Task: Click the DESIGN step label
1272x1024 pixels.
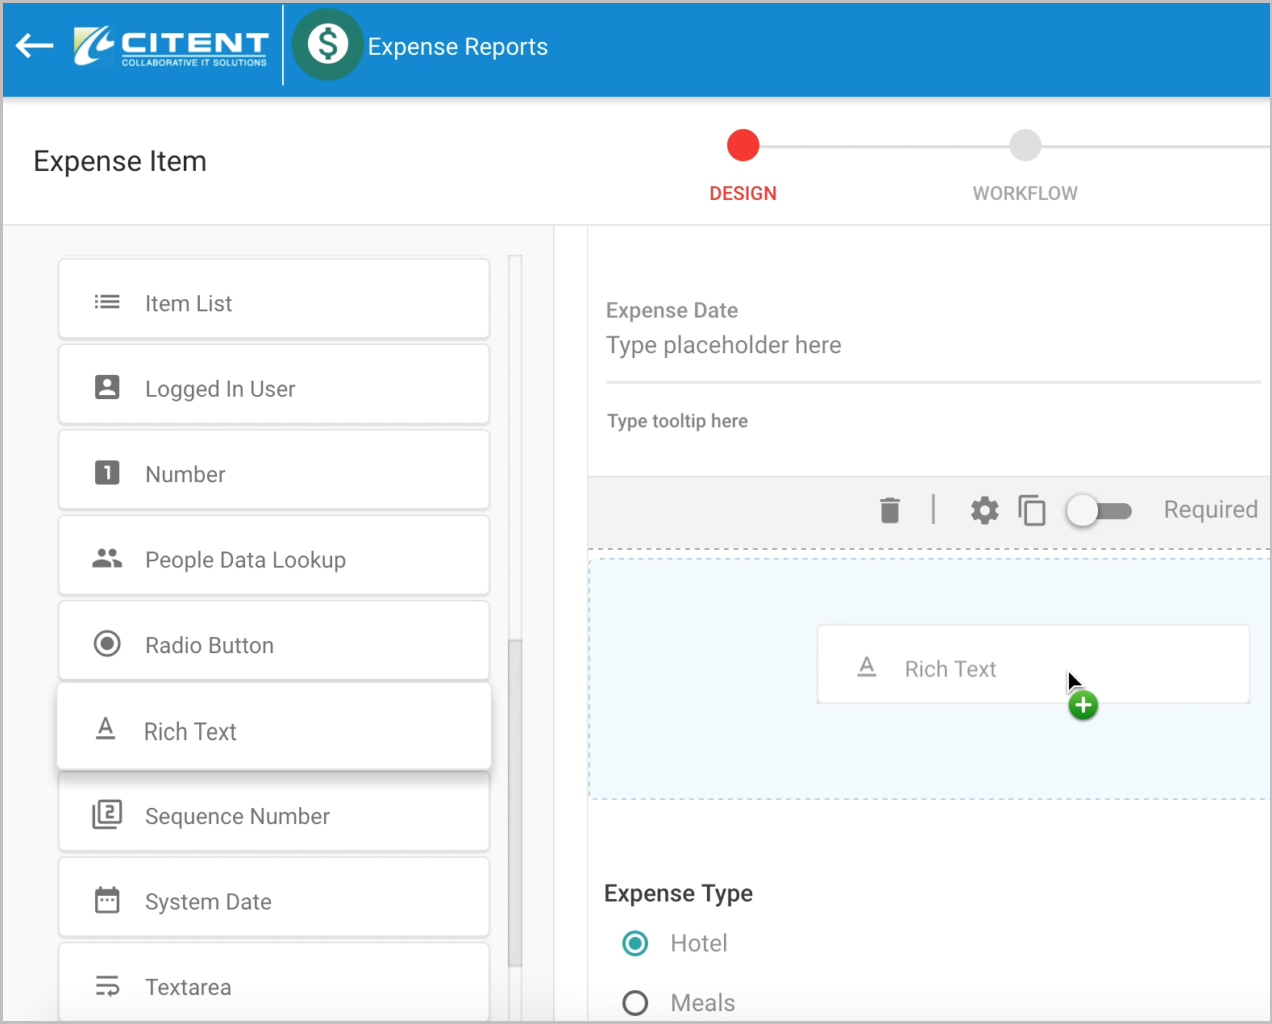Action: [x=743, y=193]
